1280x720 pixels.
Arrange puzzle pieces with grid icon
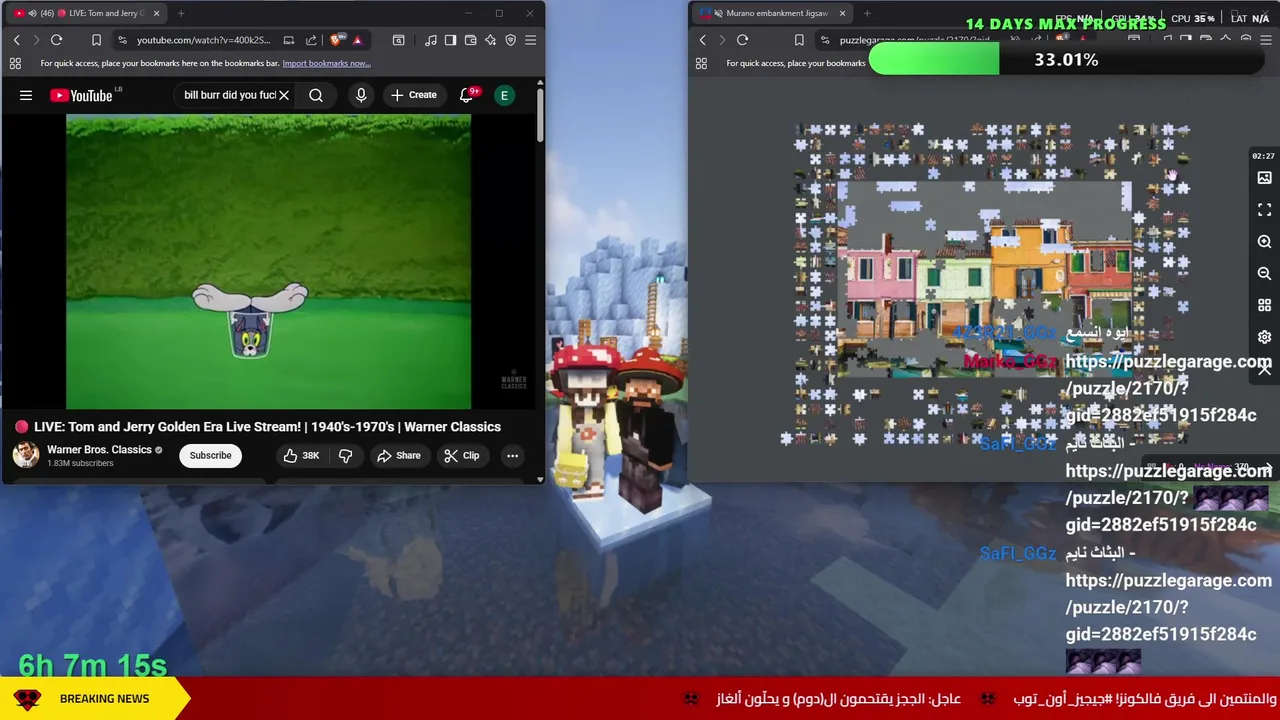1264,306
